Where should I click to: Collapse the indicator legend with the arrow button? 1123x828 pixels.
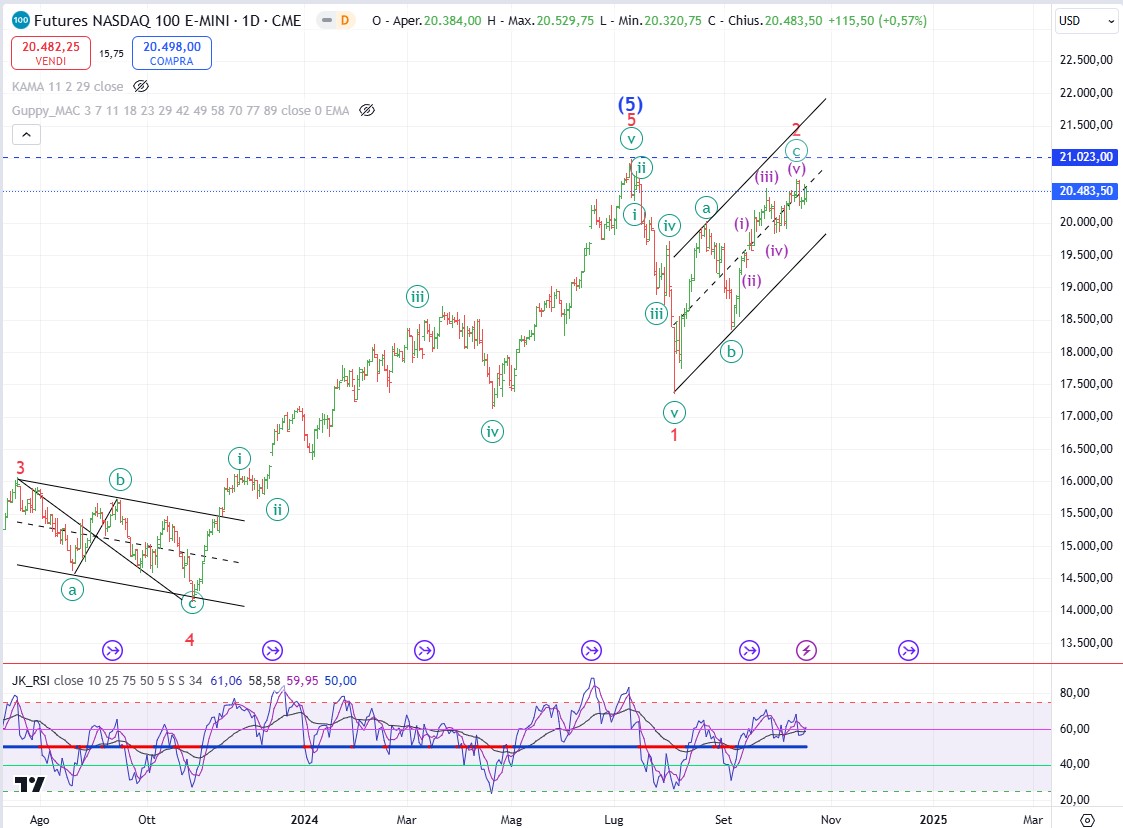pos(26,134)
